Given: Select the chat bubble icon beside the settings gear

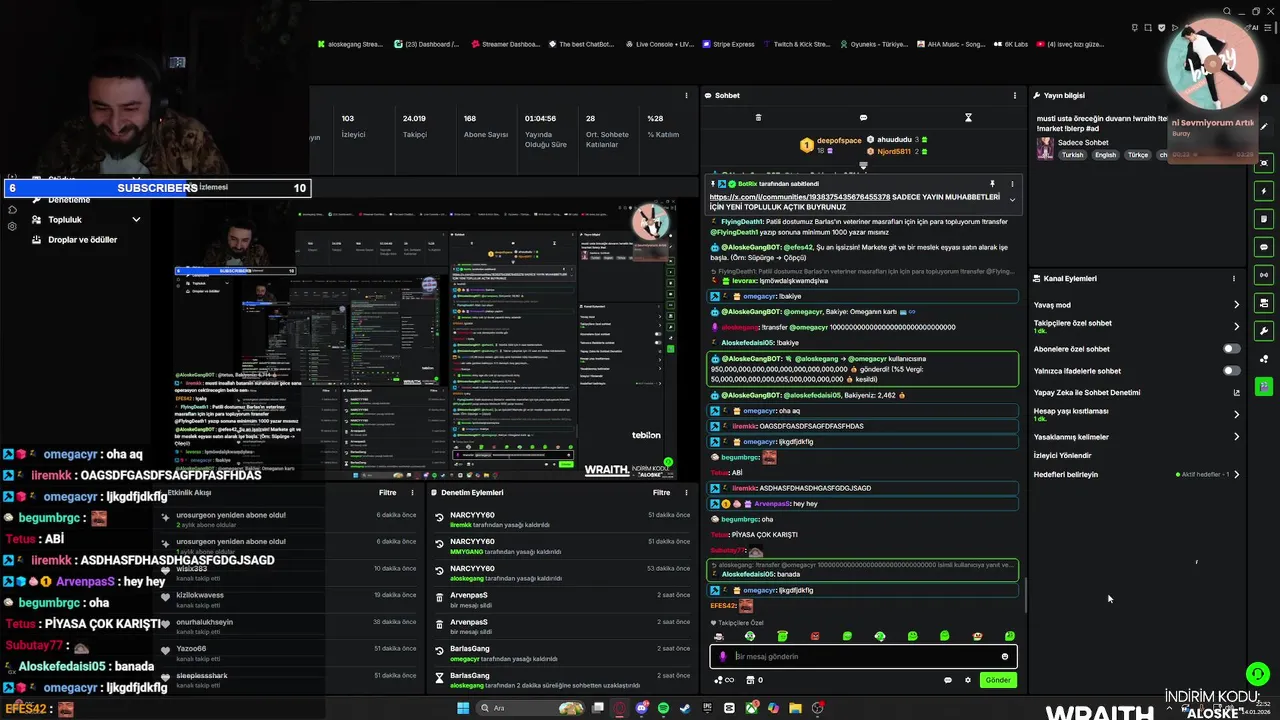Looking at the screenshot, I should [x=947, y=680].
